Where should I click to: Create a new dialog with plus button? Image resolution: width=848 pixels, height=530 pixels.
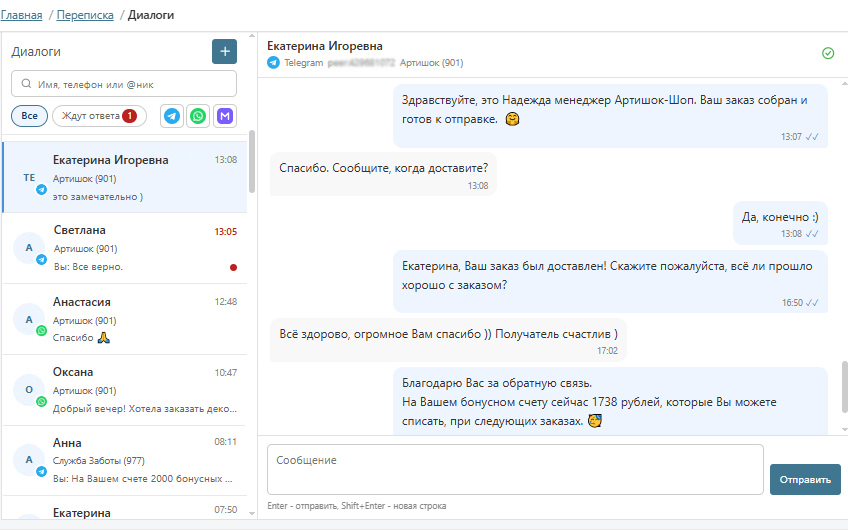click(x=224, y=51)
